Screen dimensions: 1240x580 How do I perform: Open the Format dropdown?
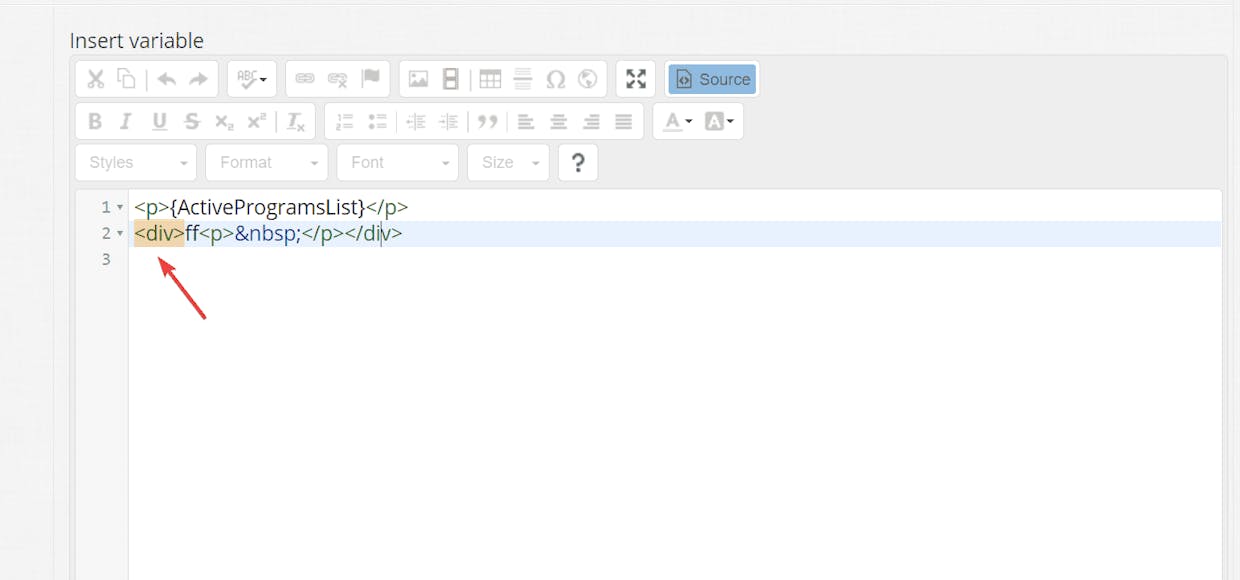coord(267,162)
